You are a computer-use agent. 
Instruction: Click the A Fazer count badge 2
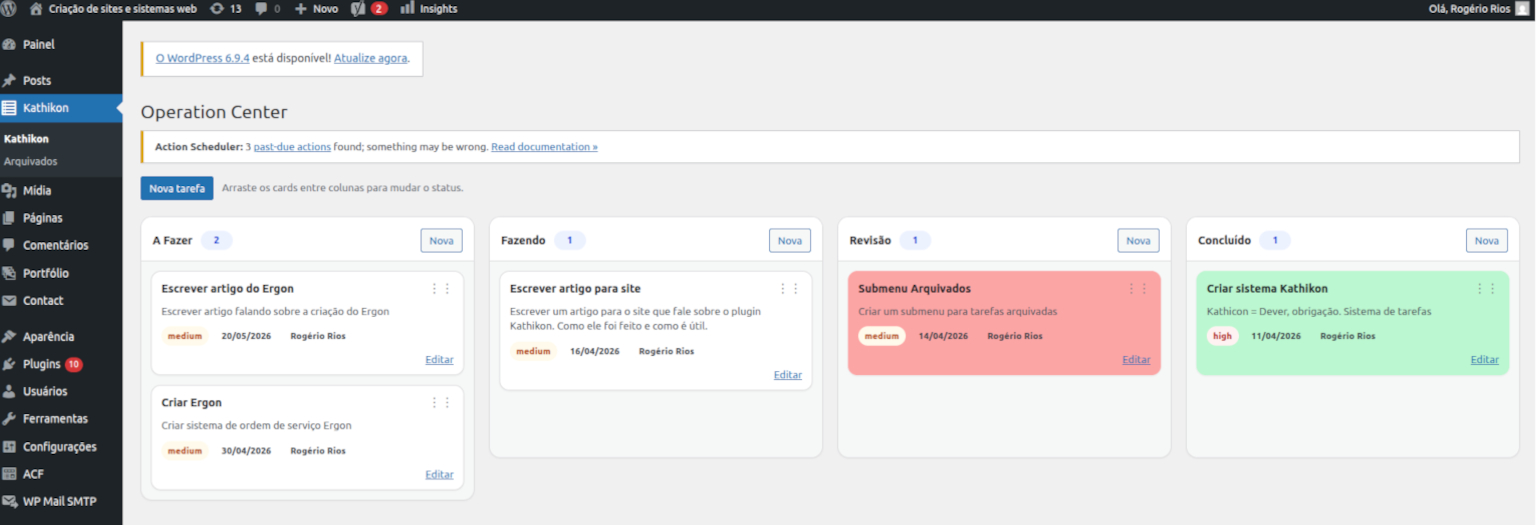216,241
